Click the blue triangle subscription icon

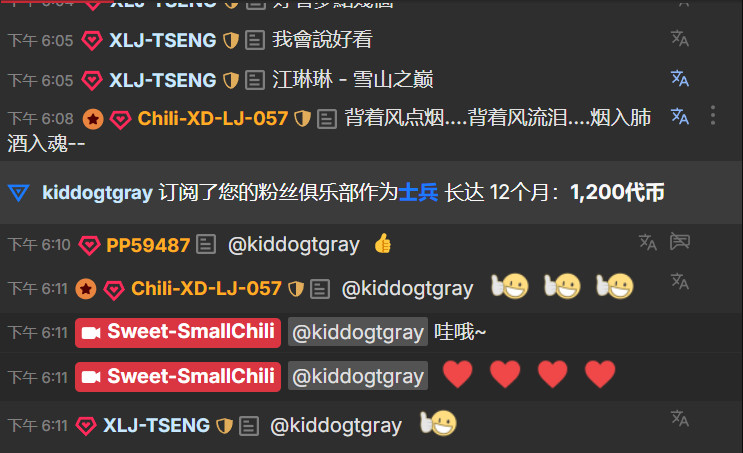(x=19, y=192)
